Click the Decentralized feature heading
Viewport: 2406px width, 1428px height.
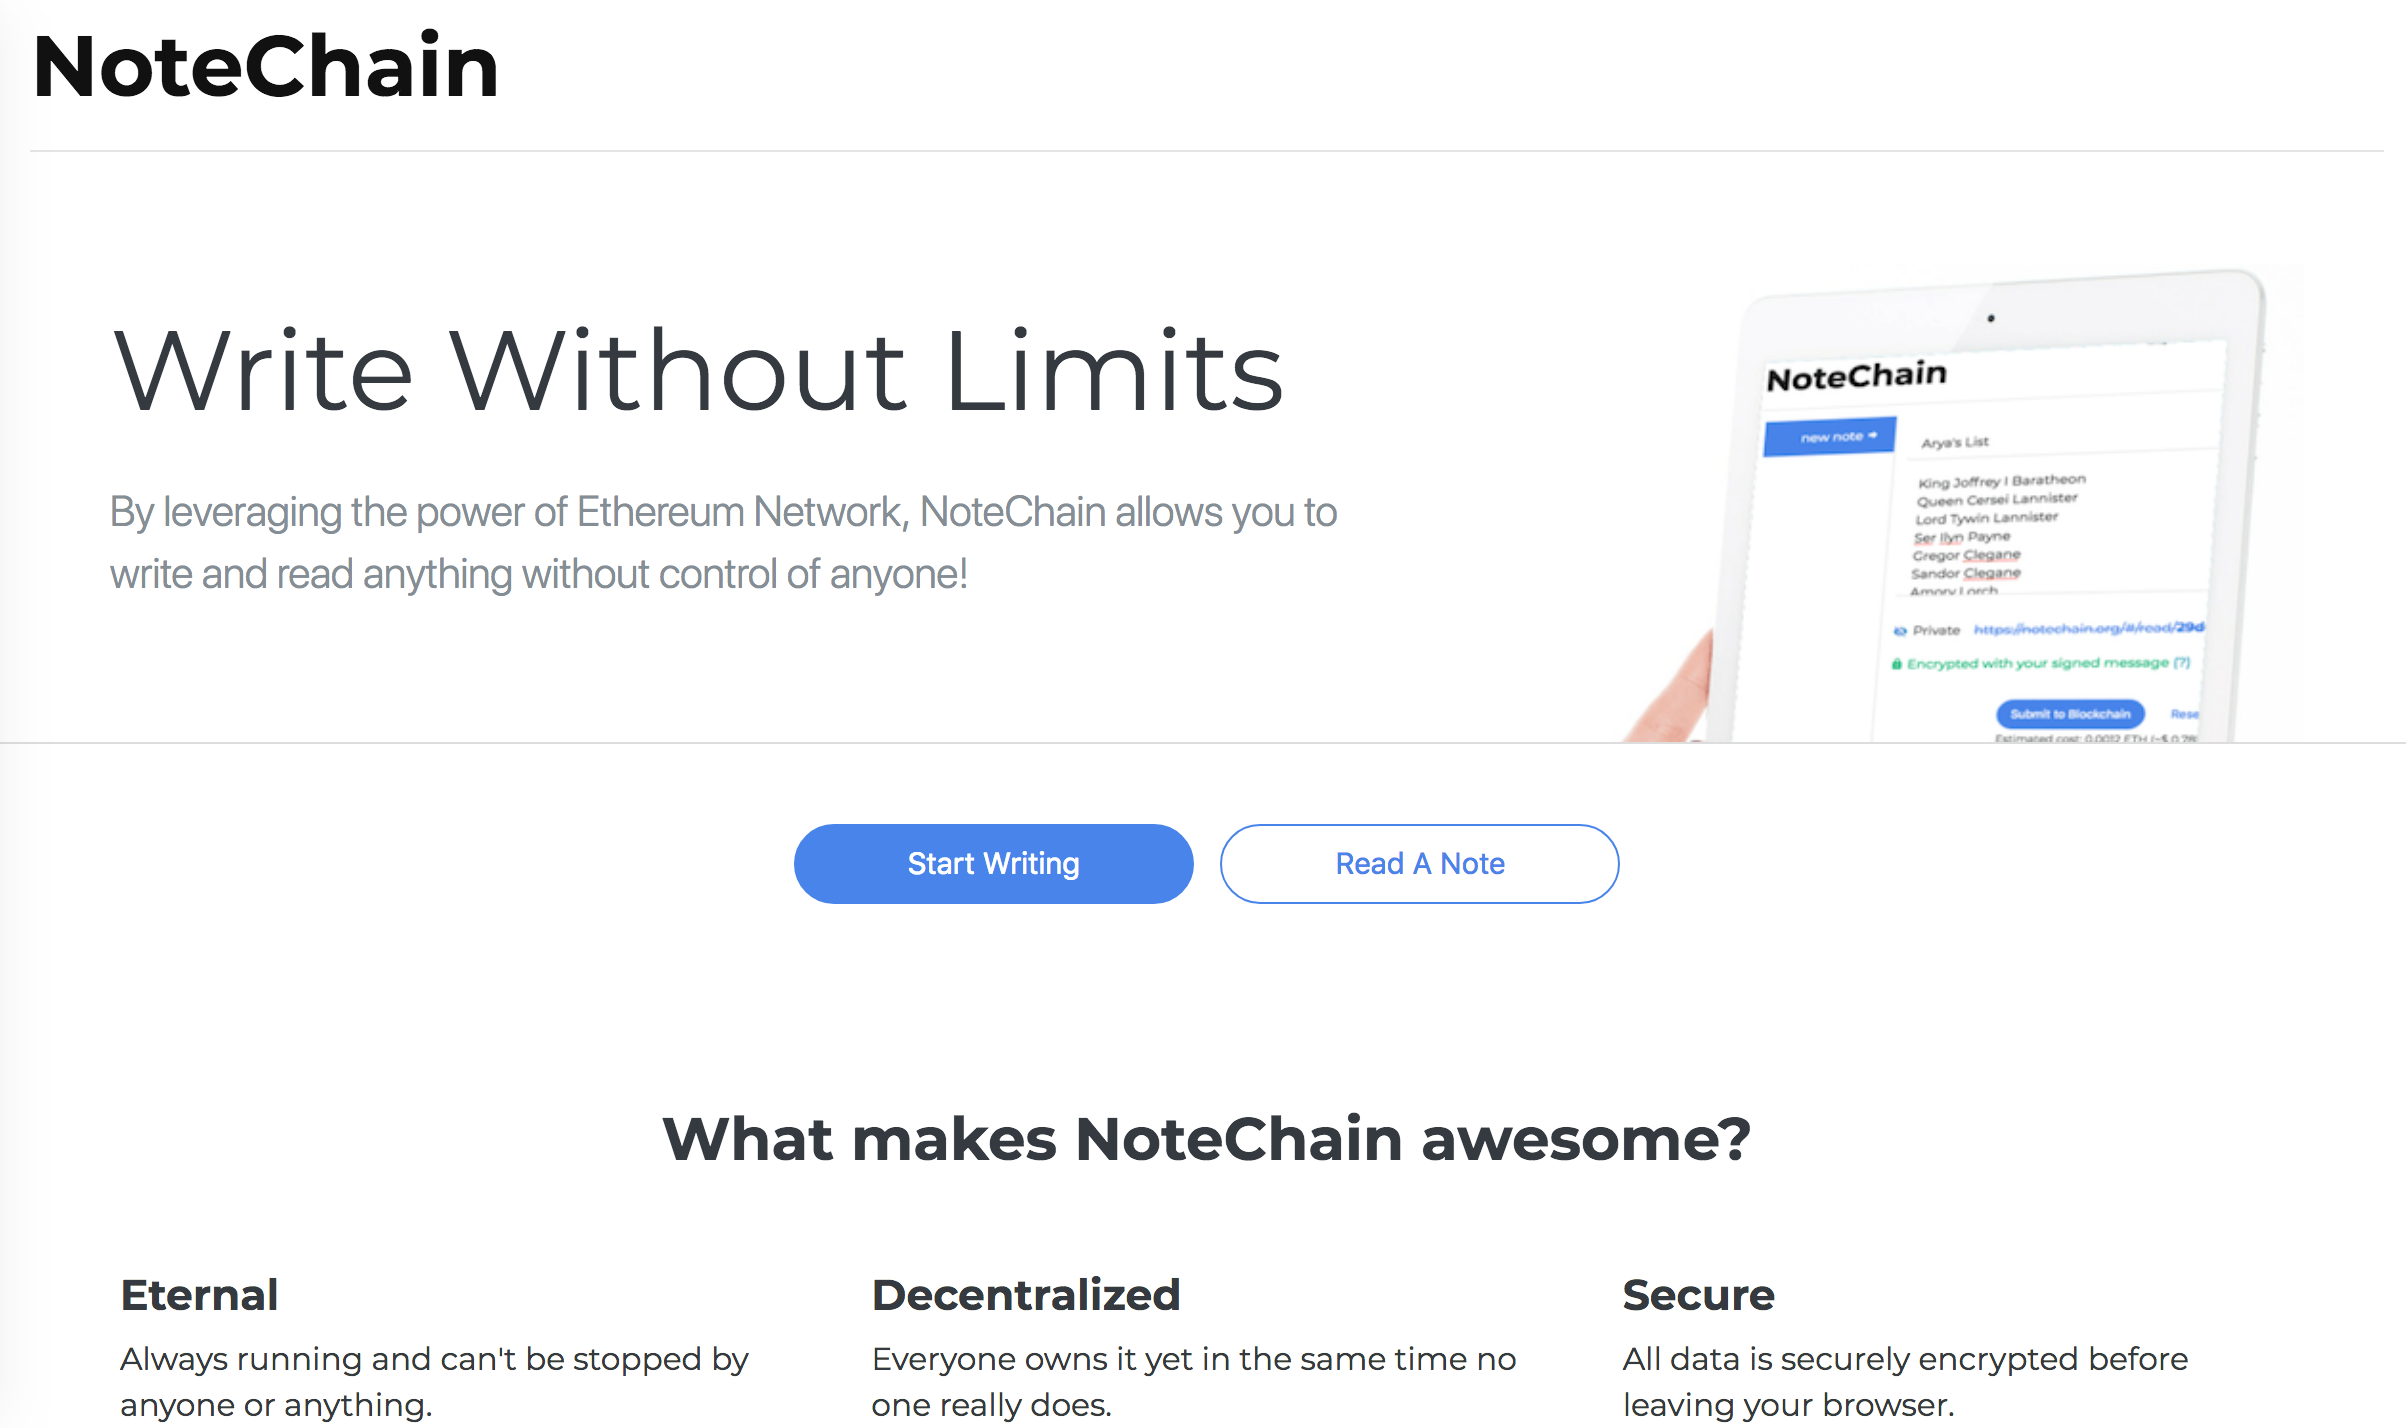(x=1026, y=1295)
